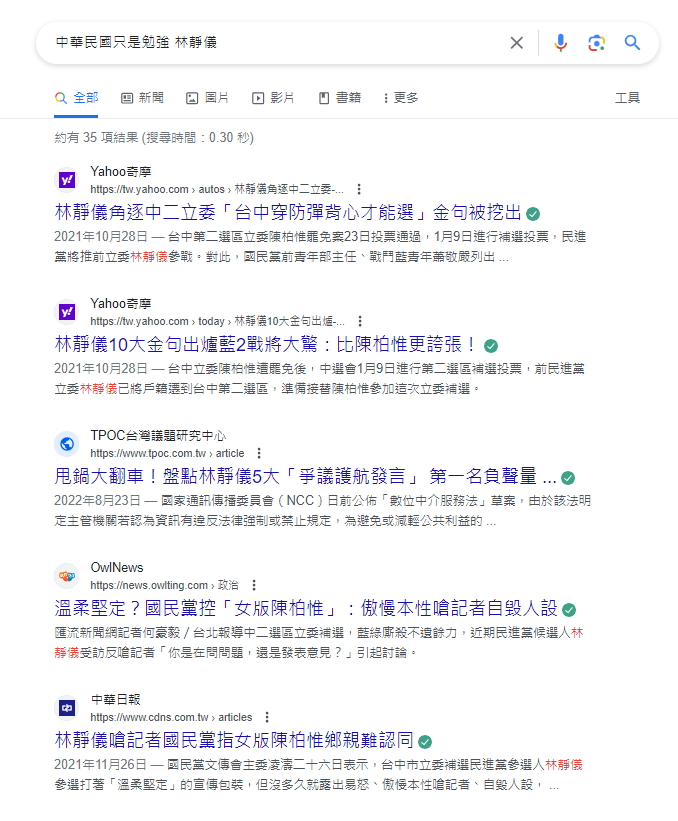Image resolution: width=678 pixels, height=821 pixels.
Task: Click inside the search query input field
Action: click(x=277, y=43)
